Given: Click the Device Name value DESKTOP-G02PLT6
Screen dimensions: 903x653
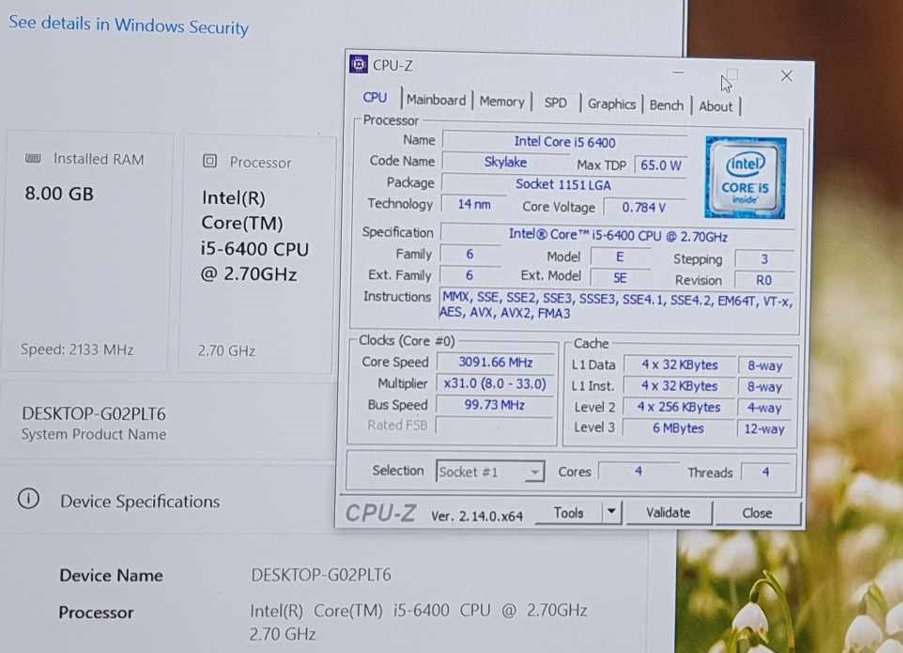Looking at the screenshot, I should coord(321,575).
